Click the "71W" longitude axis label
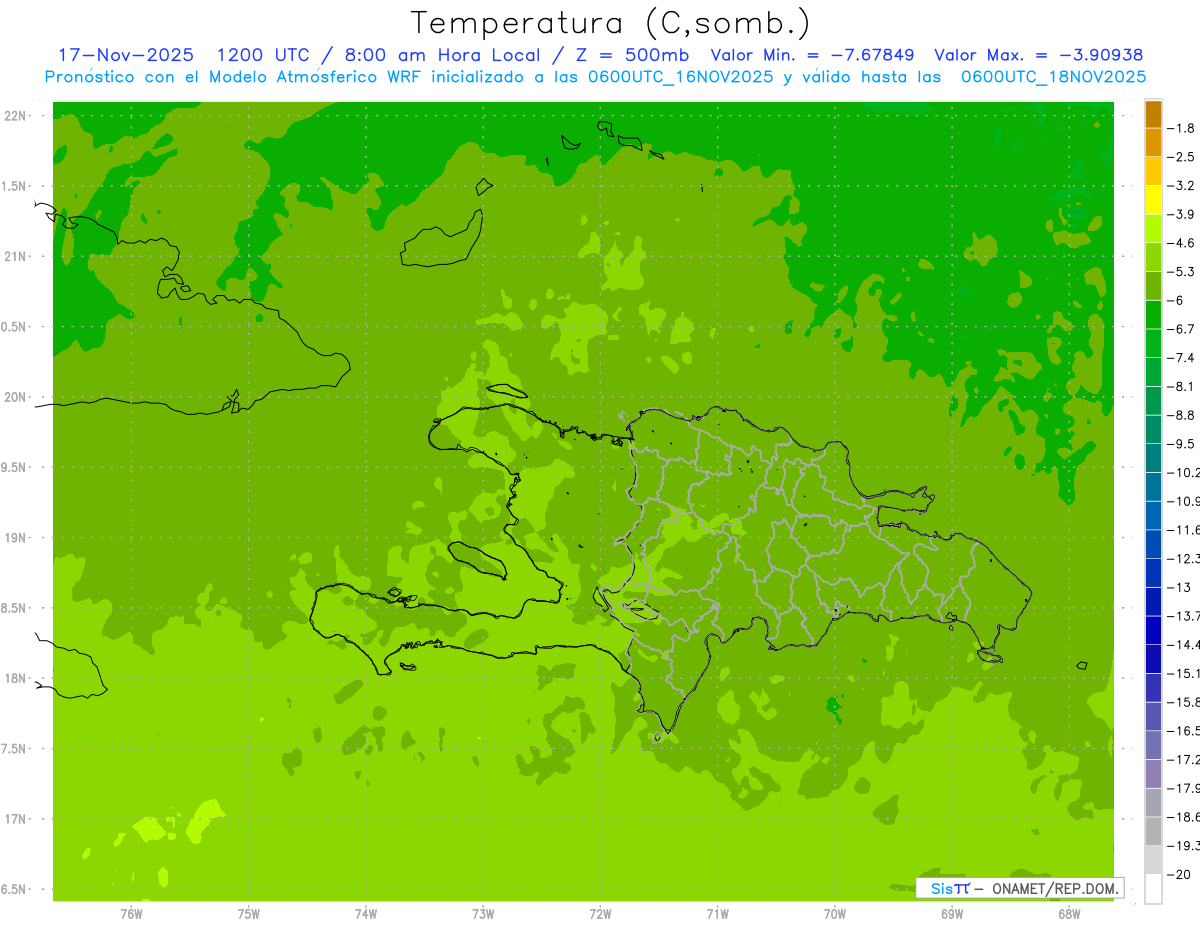1200x927 pixels. coord(717,914)
